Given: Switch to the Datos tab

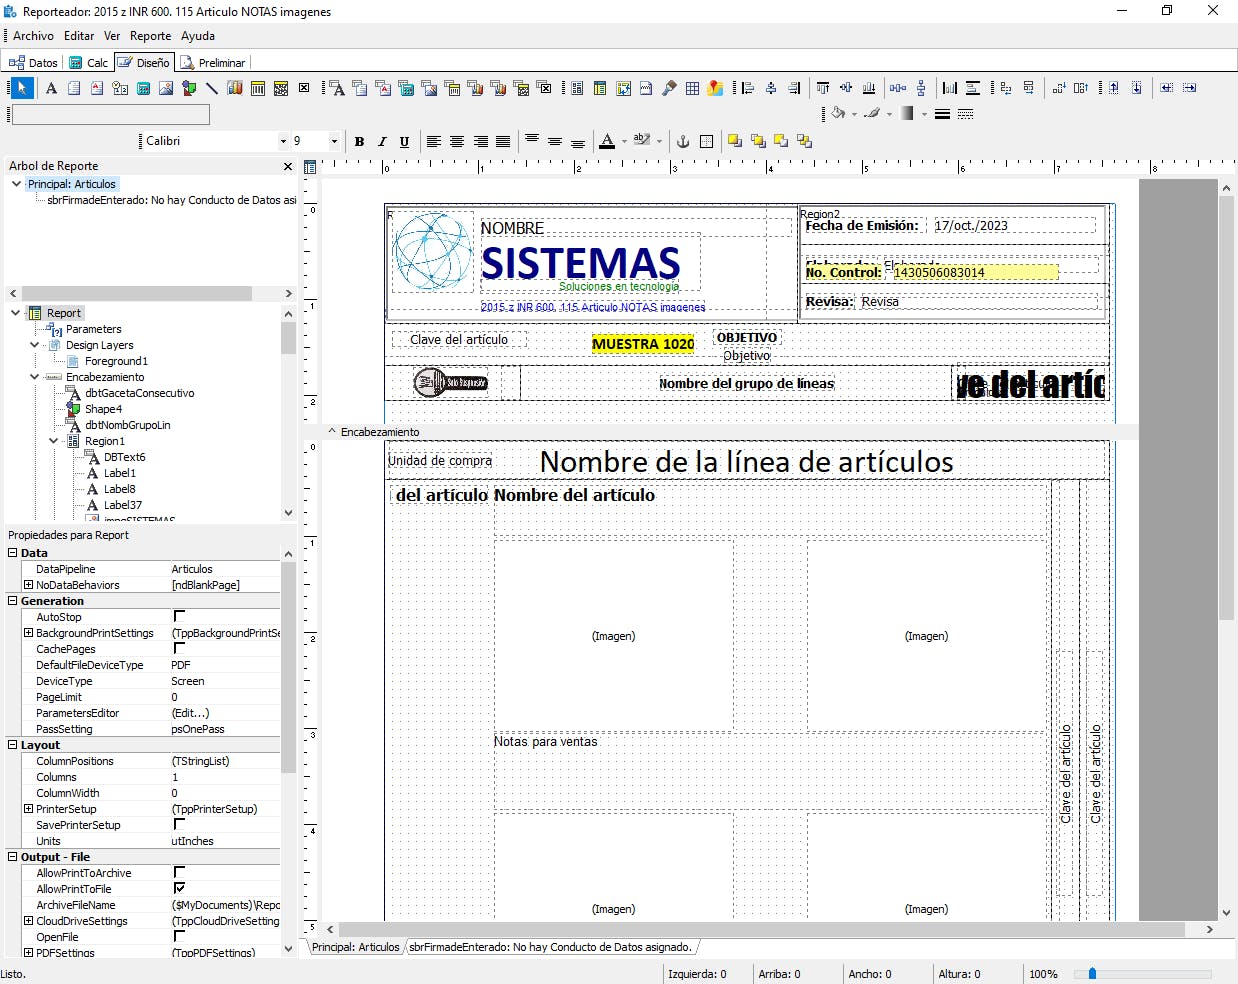Looking at the screenshot, I should (33, 62).
